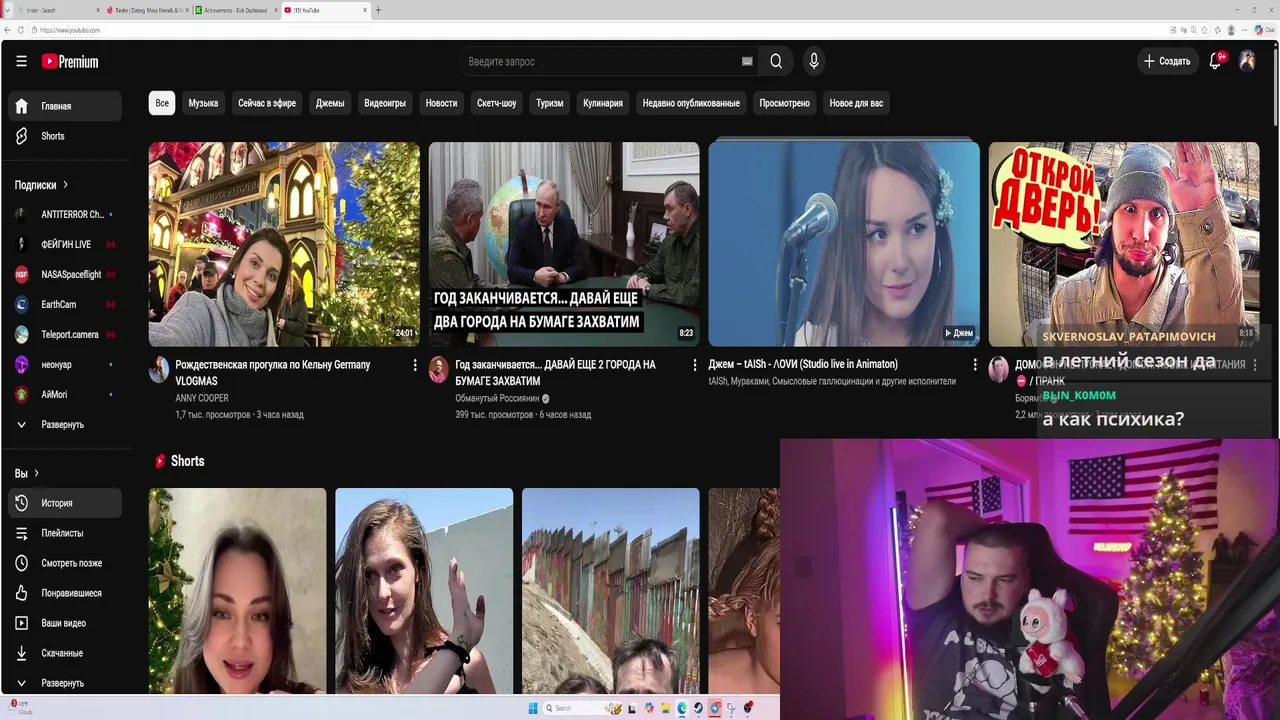
Task: Select the Новое для вас chip
Action: (856, 103)
